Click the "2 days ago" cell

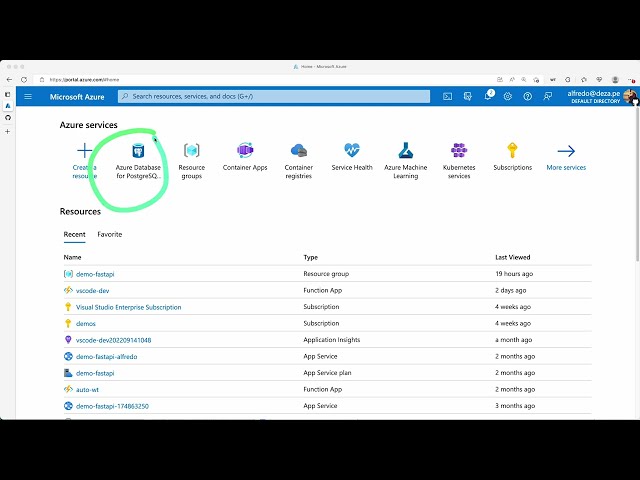[x=511, y=290]
